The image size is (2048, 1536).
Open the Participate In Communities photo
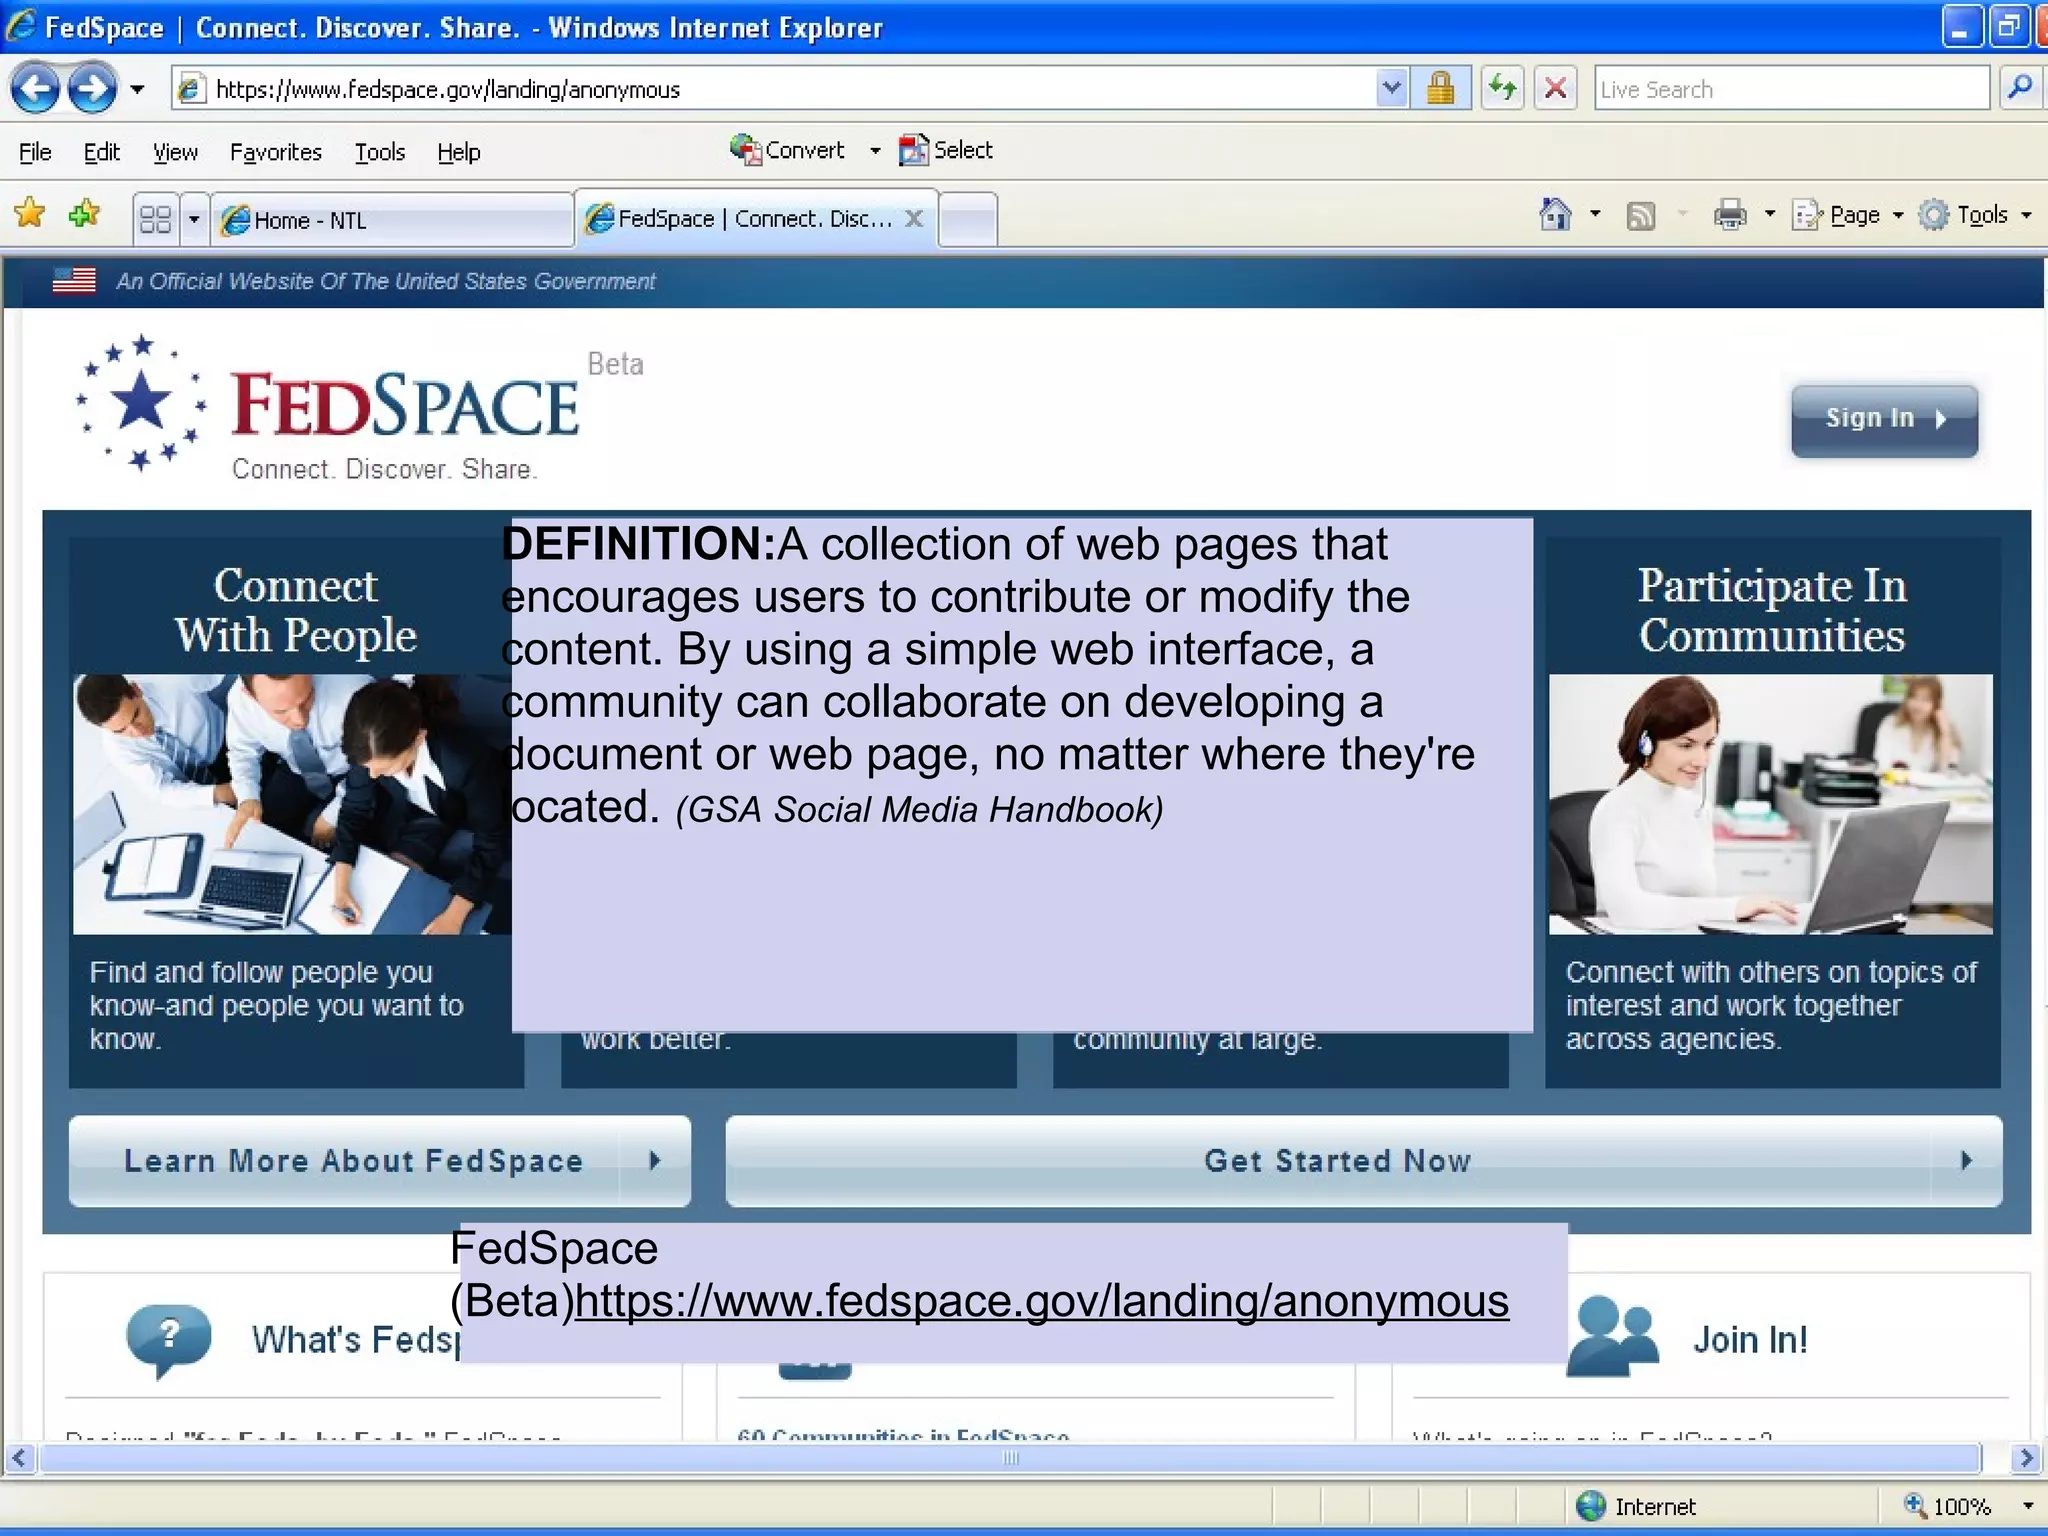(x=1770, y=804)
